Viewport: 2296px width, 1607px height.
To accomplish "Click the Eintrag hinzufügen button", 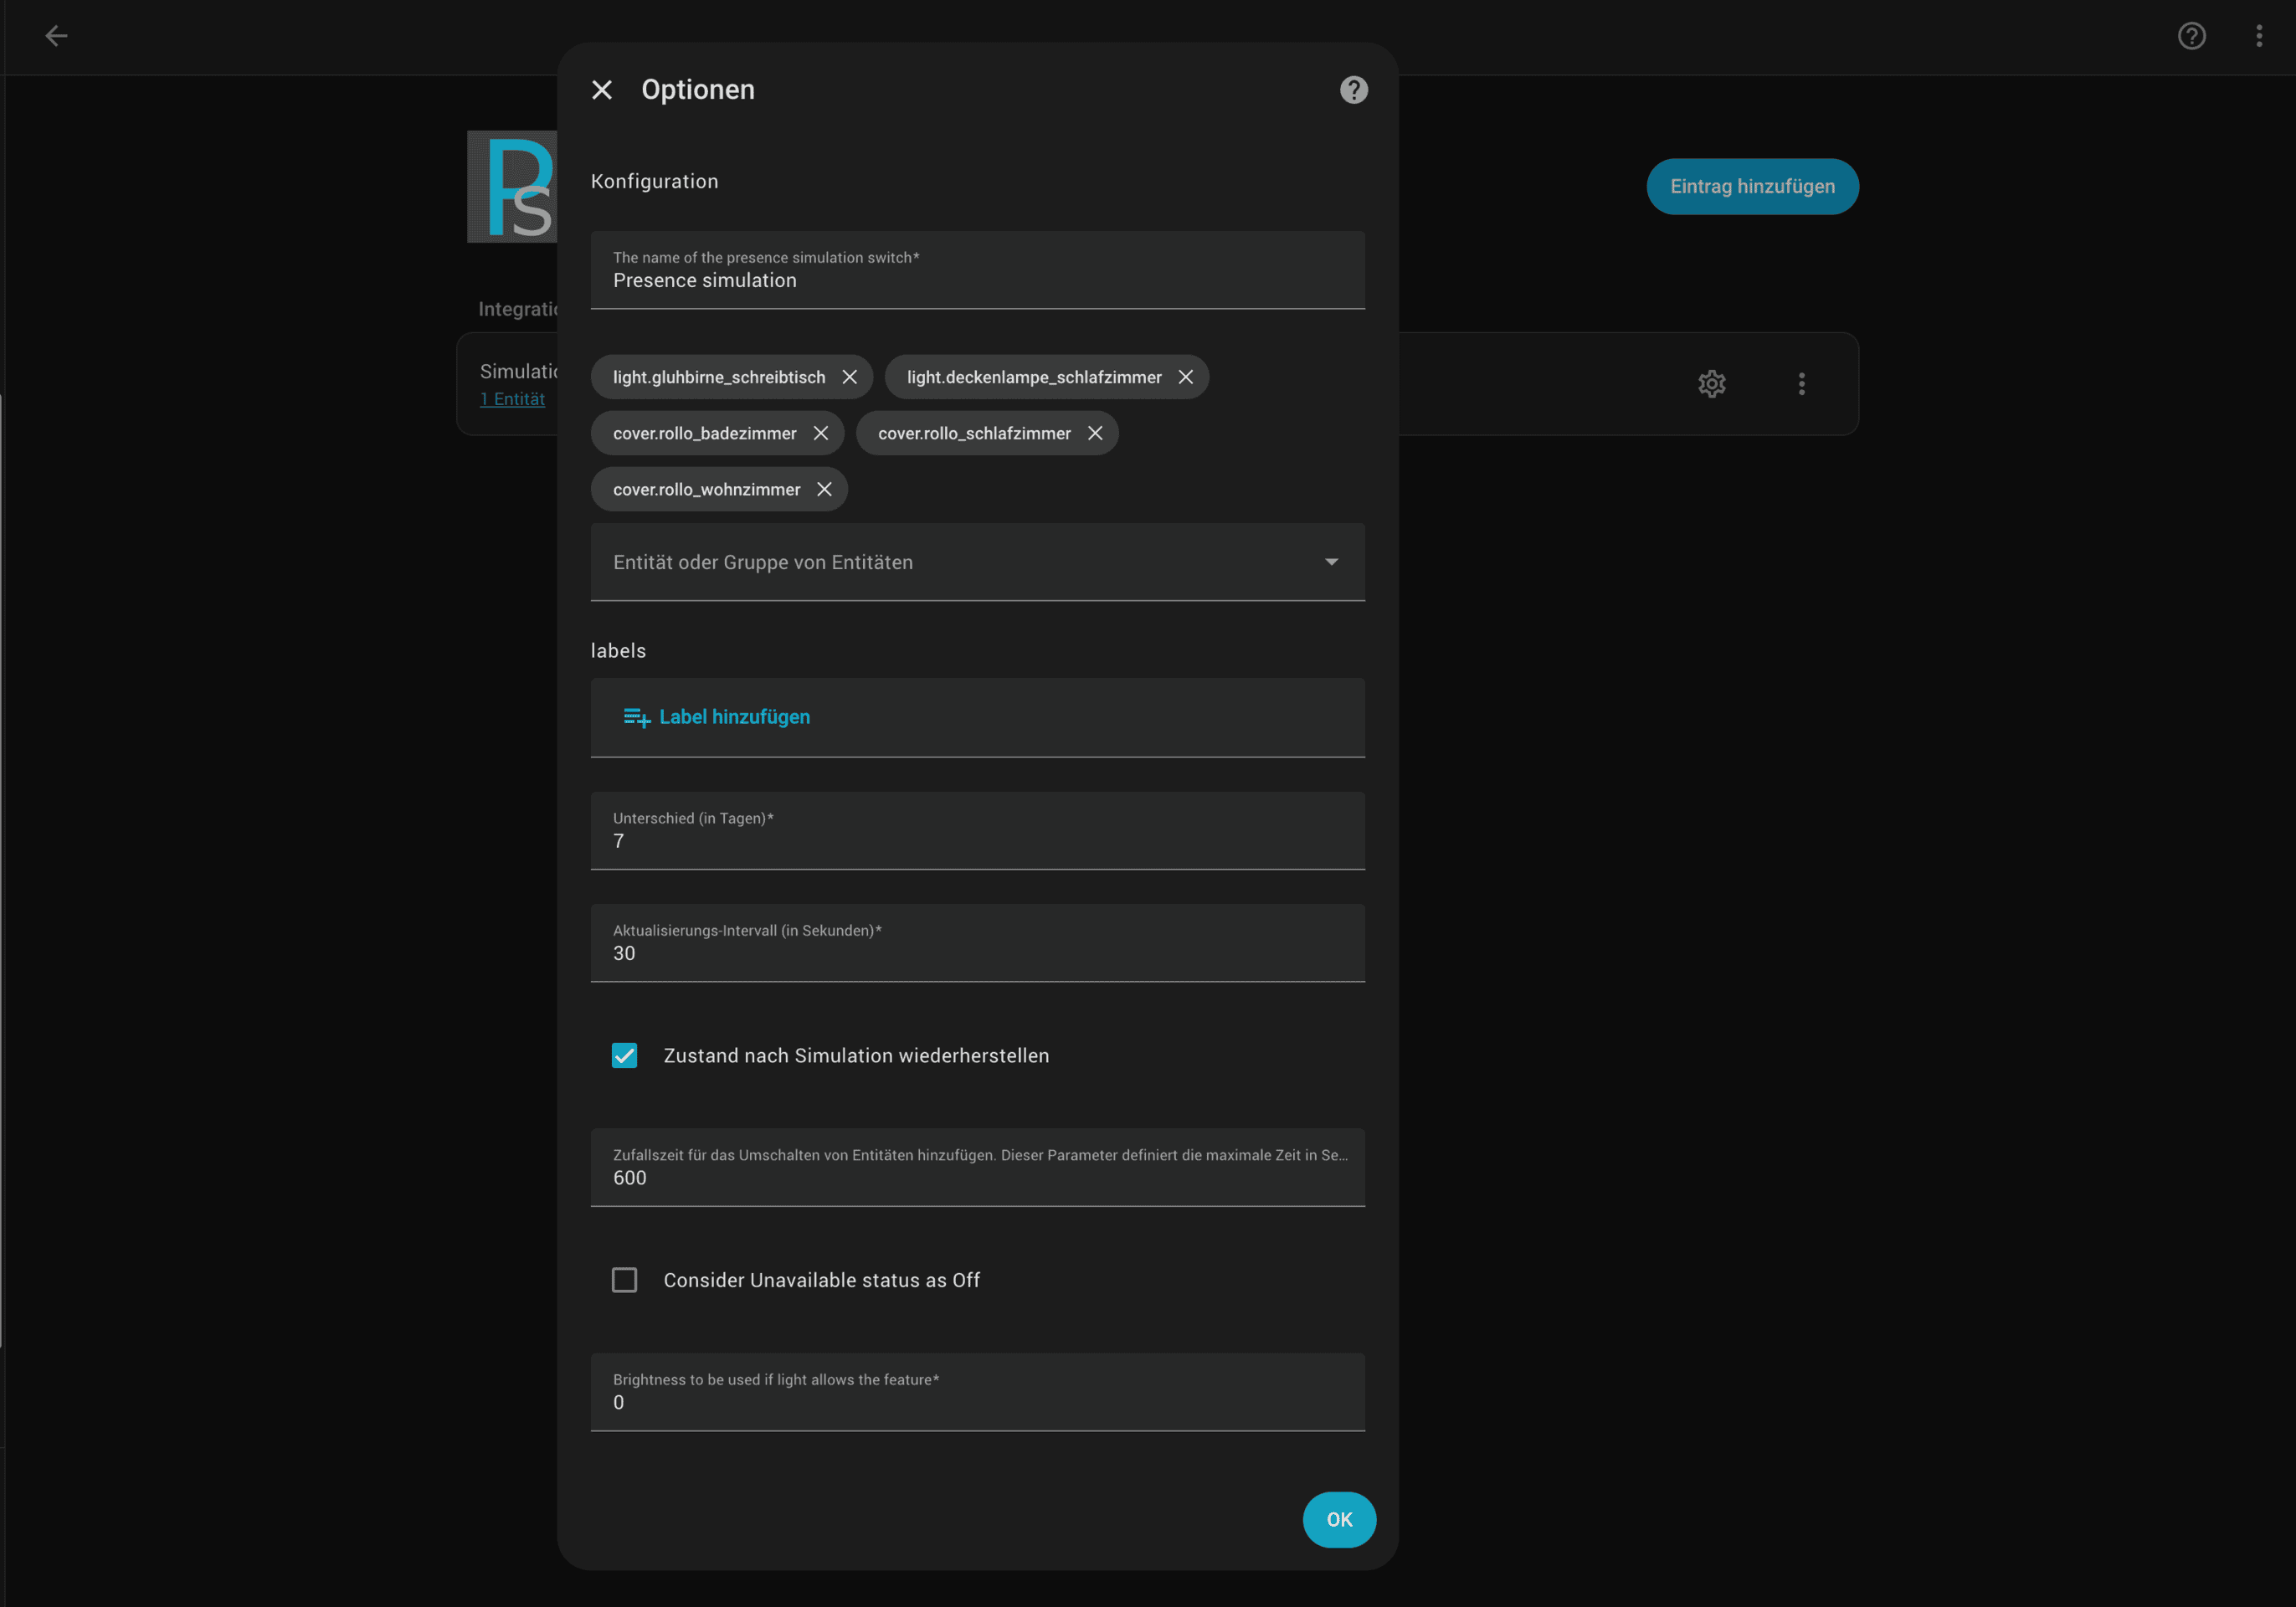I will pyautogui.click(x=1752, y=186).
